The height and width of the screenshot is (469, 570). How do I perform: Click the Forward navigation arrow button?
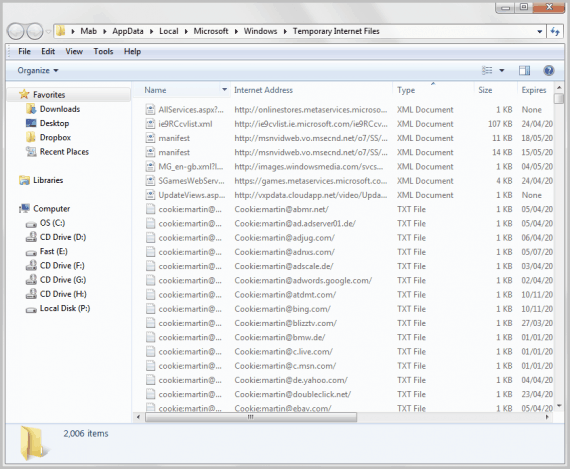click(35, 31)
